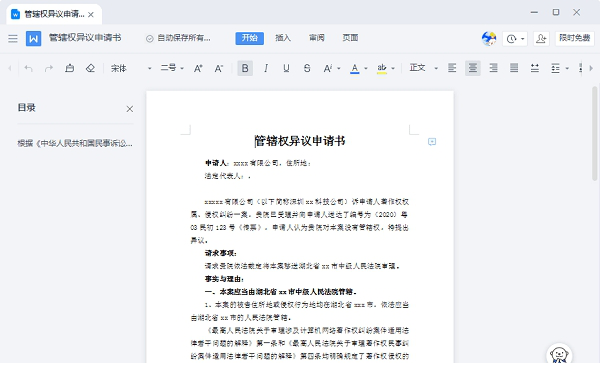600x377 pixels.
Task: Jump to outline entry 根据《中华人民共和国民事诉讼...
Action: point(75,144)
